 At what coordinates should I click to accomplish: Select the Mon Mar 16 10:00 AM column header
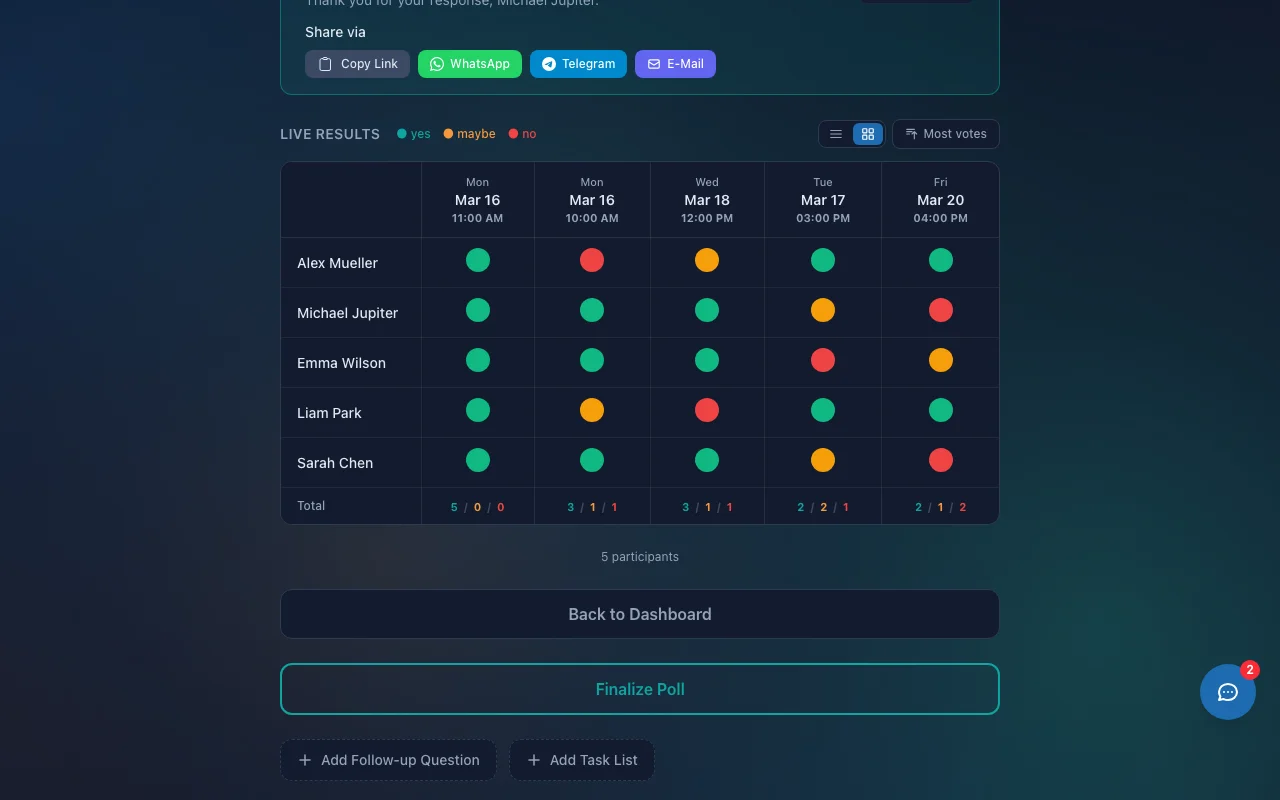(x=592, y=200)
